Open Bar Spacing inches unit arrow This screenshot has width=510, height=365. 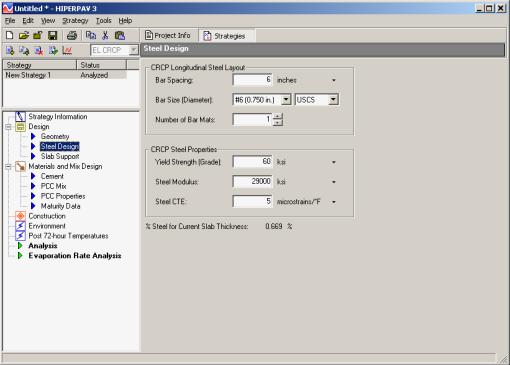tap(334, 80)
